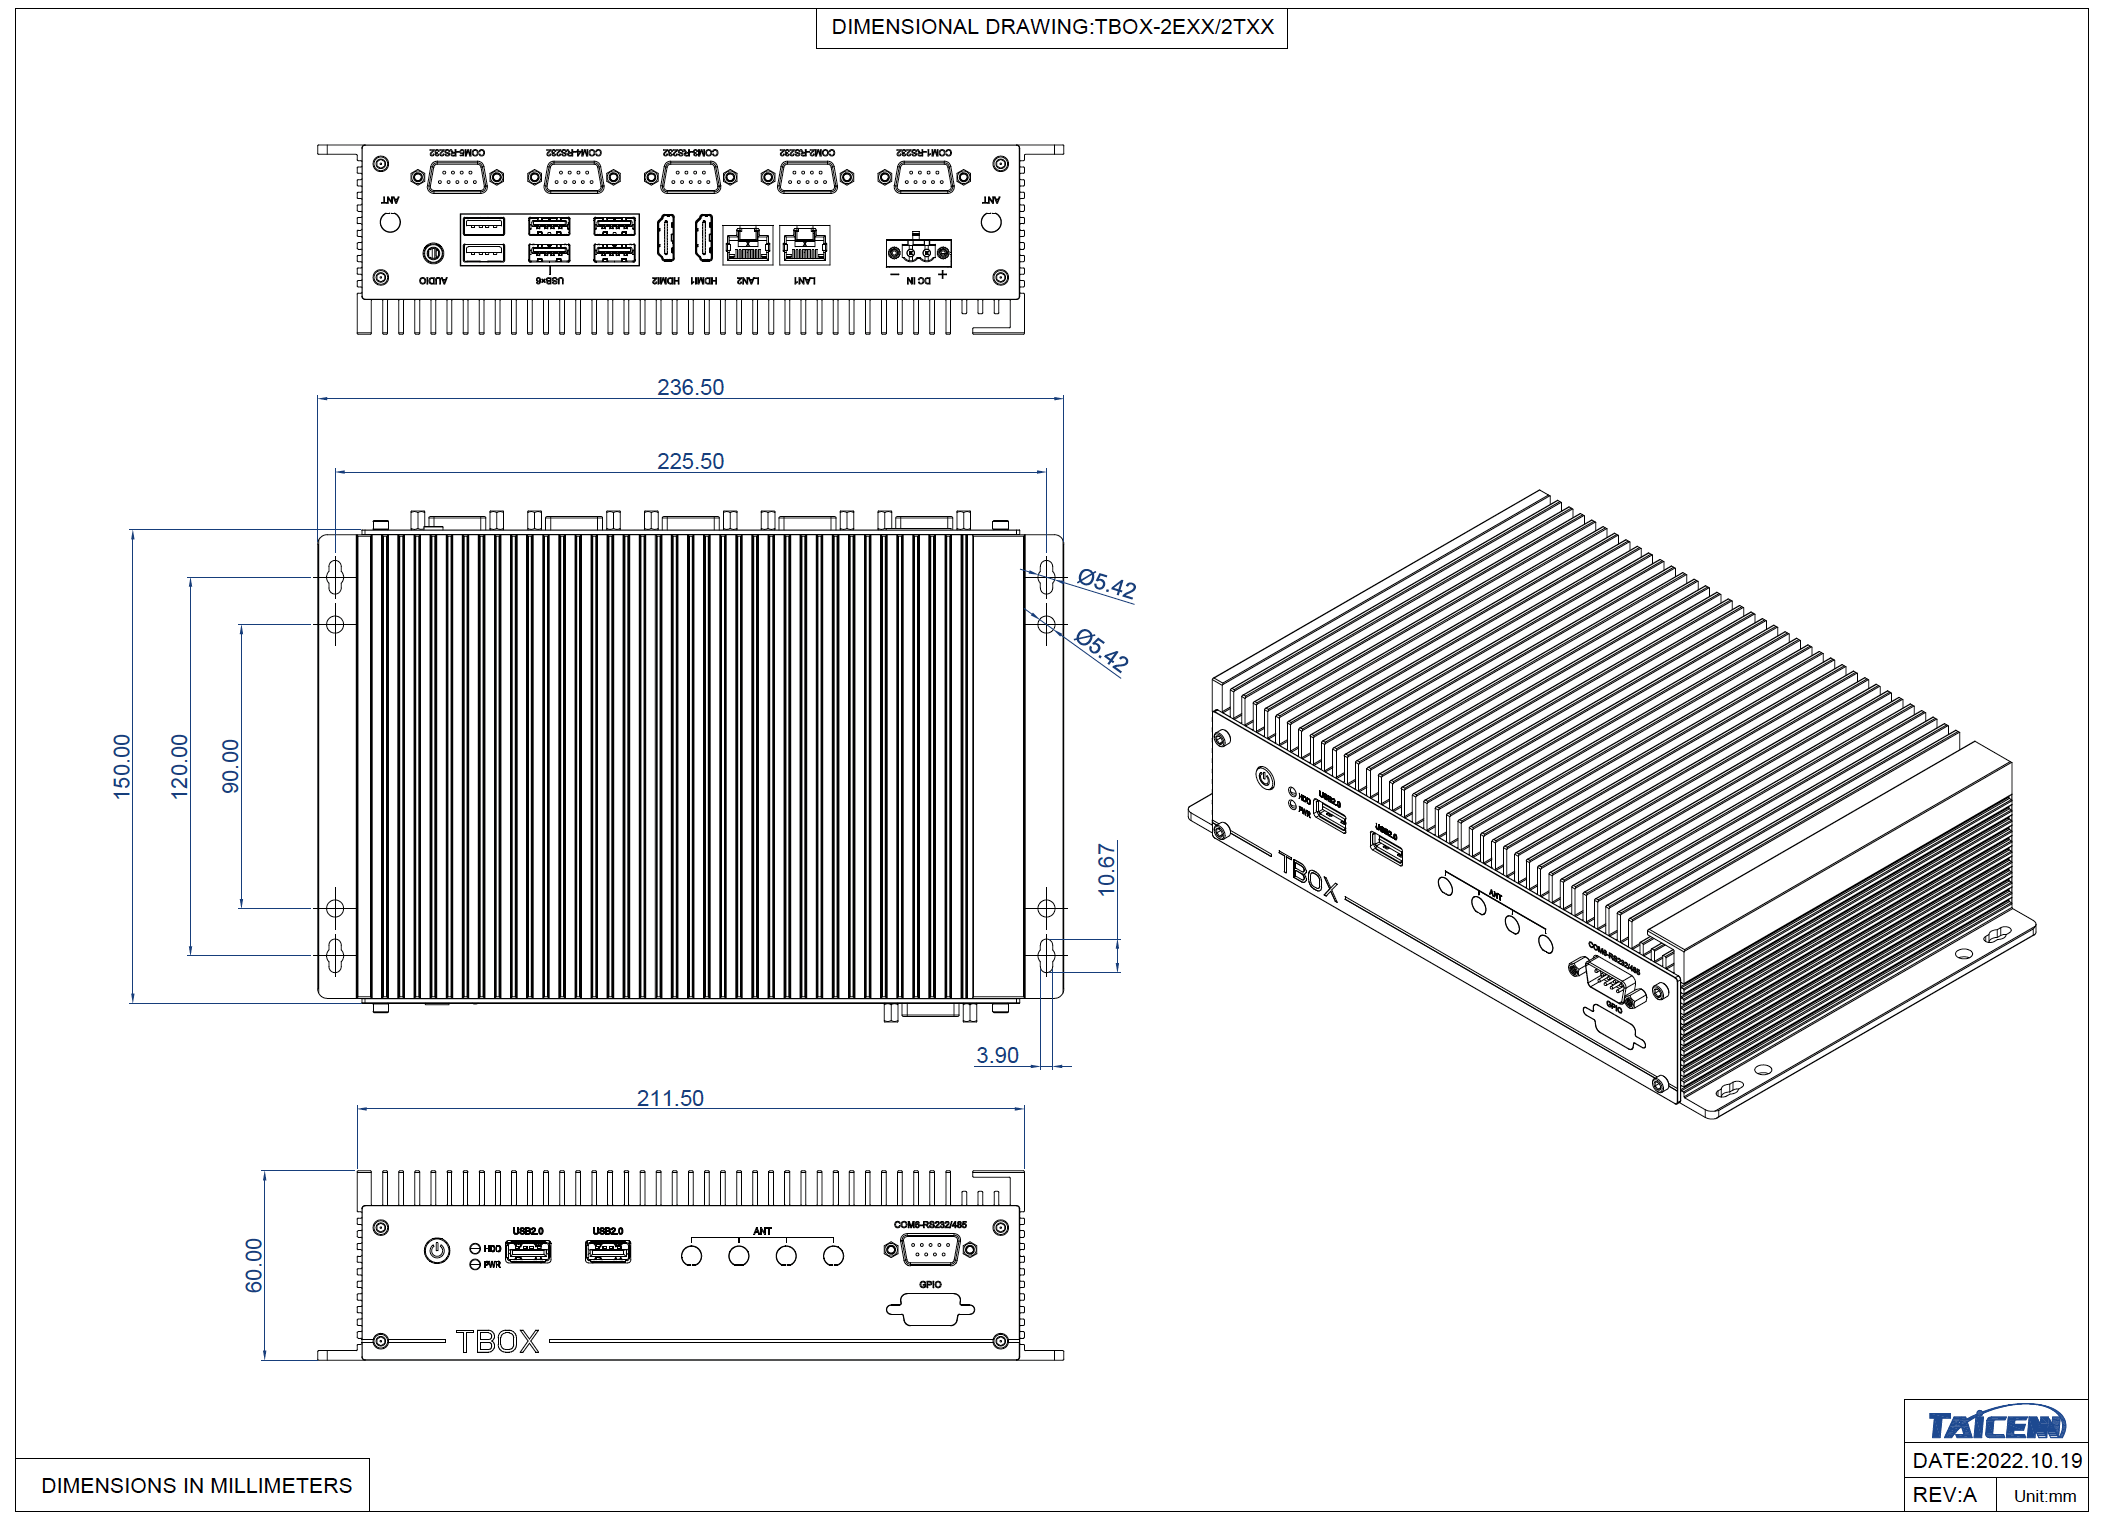The height and width of the screenshot is (1517, 2105).
Task: Select the 236.50 overall width dimension
Action: pos(690,387)
